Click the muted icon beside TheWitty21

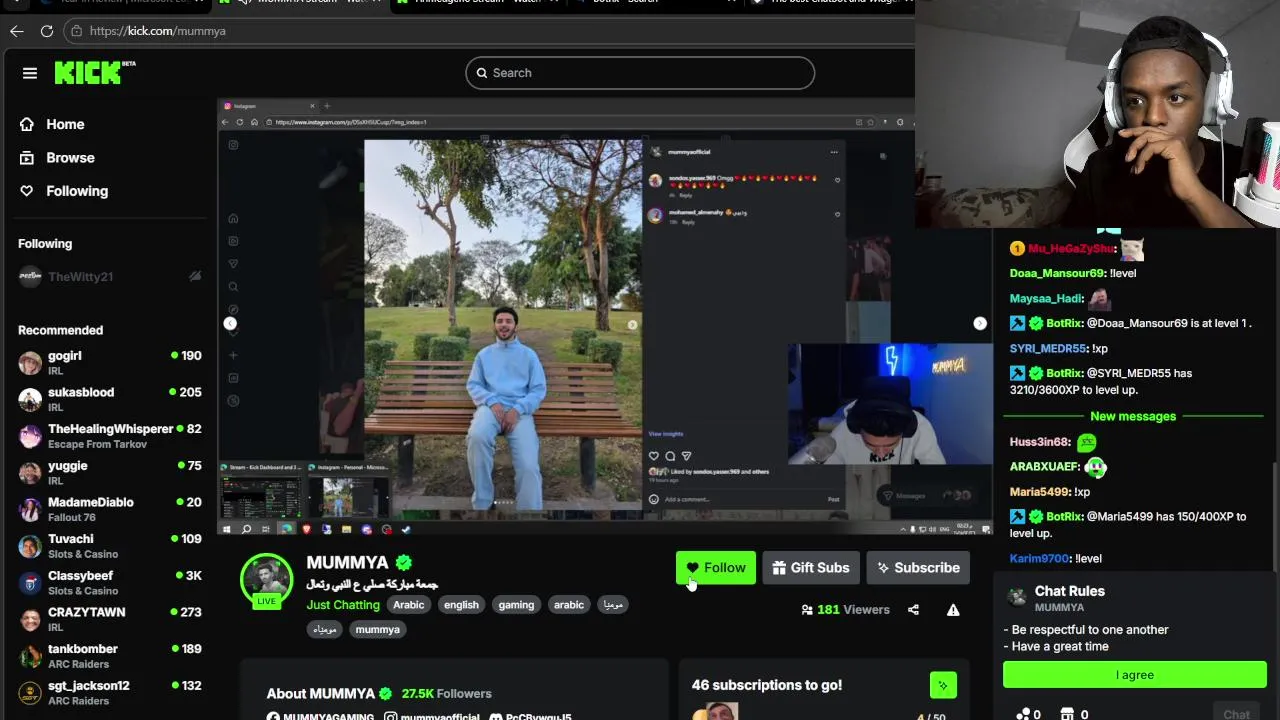(195, 276)
